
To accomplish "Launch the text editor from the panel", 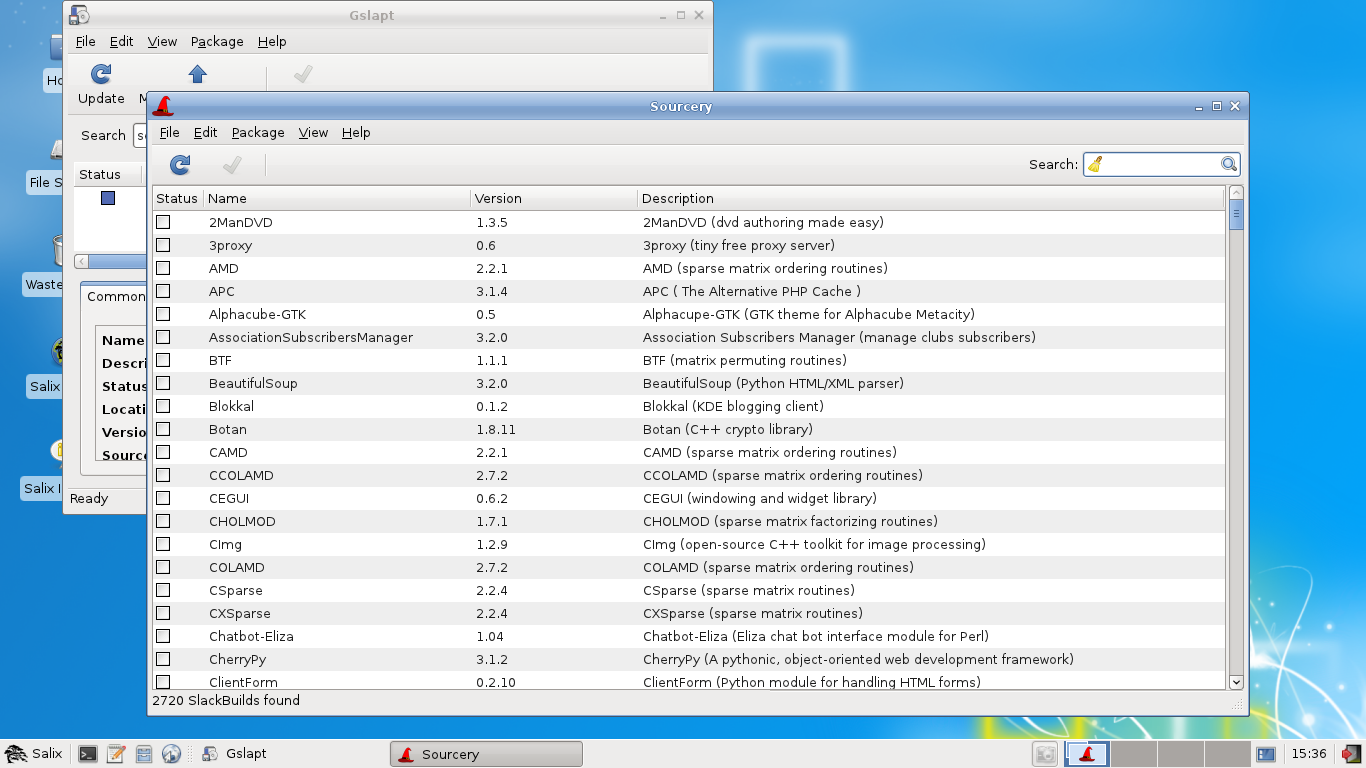I will click(116, 754).
